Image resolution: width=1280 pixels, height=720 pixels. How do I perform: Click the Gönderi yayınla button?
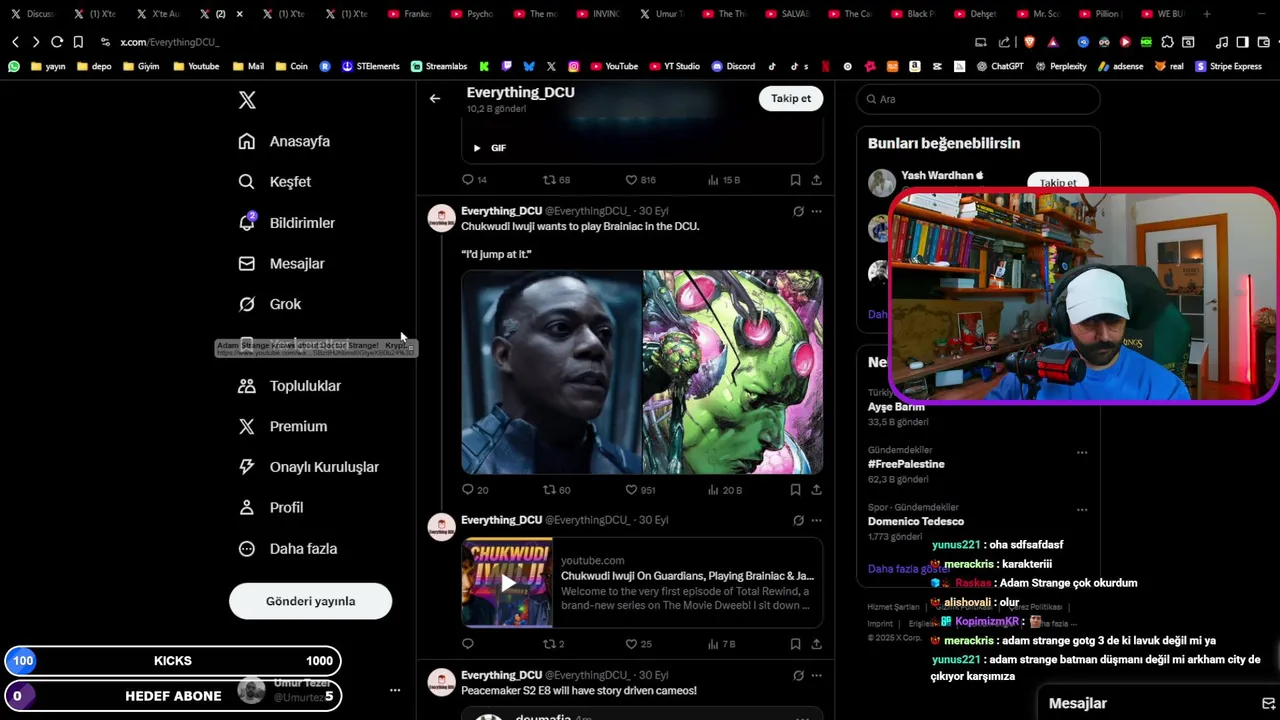[310, 601]
